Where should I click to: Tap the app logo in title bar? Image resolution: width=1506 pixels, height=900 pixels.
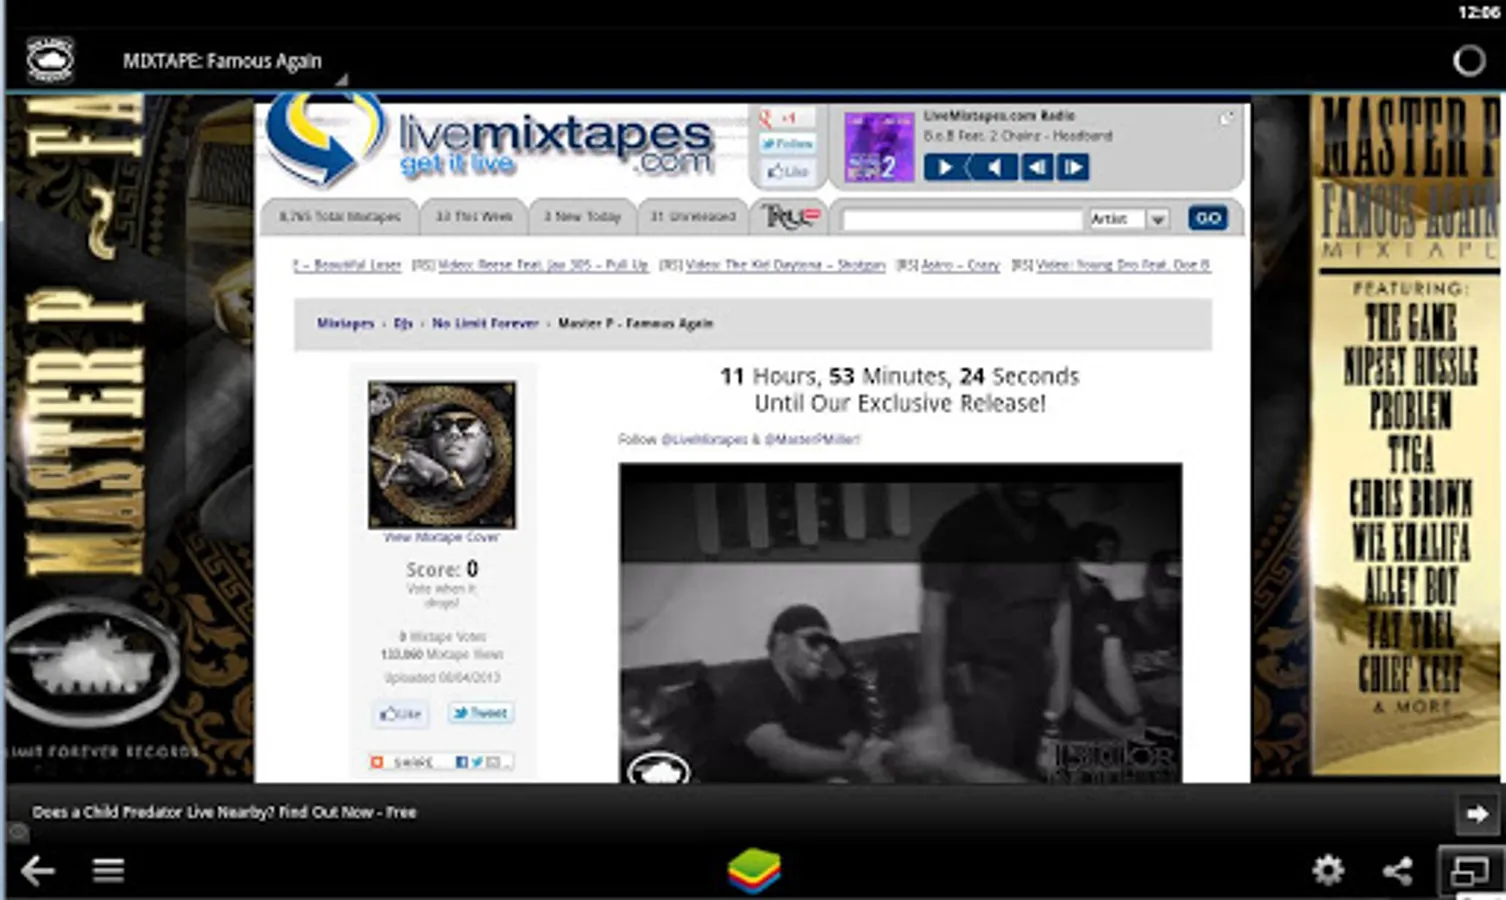tap(50, 60)
